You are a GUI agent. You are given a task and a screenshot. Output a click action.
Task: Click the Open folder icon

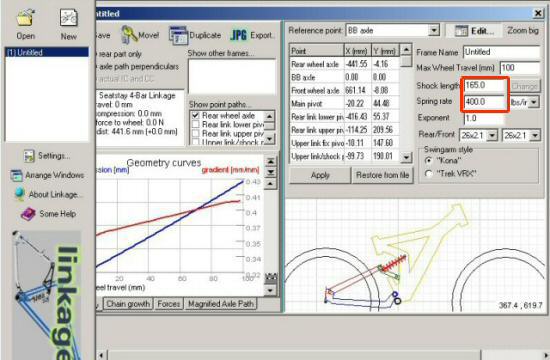coord(26,18)
